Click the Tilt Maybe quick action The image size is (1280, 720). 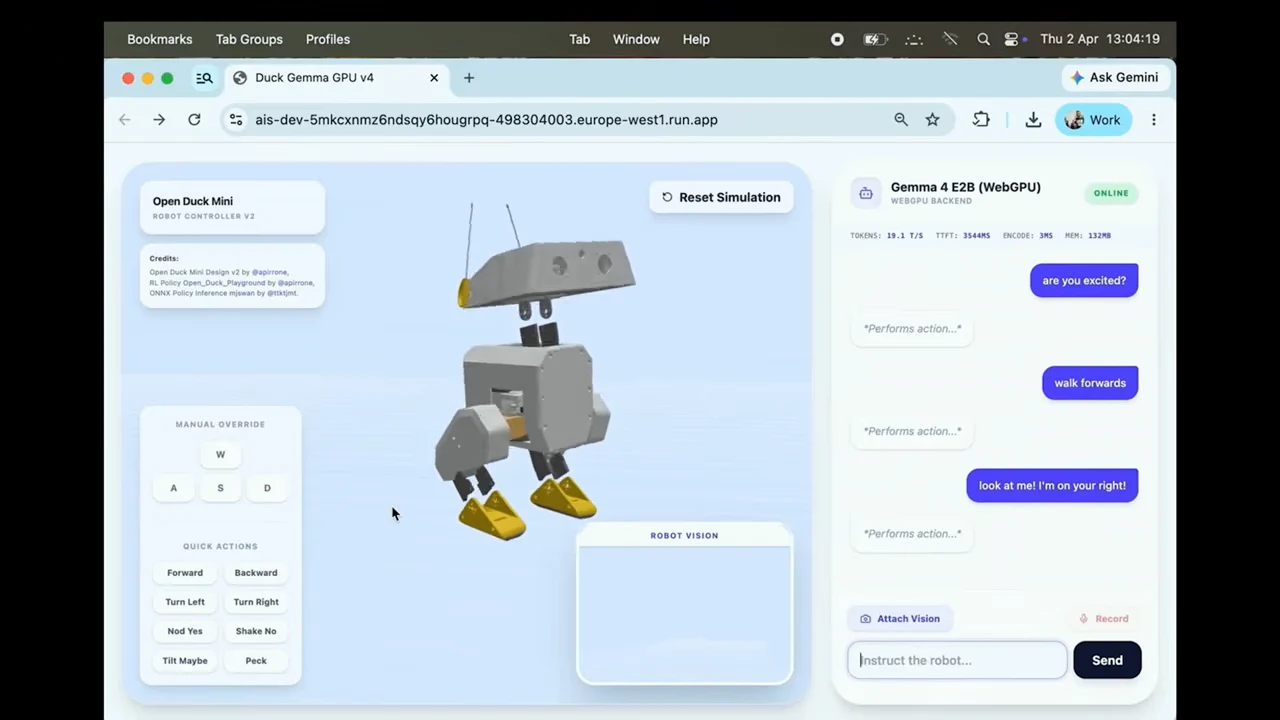coord(185,661)
